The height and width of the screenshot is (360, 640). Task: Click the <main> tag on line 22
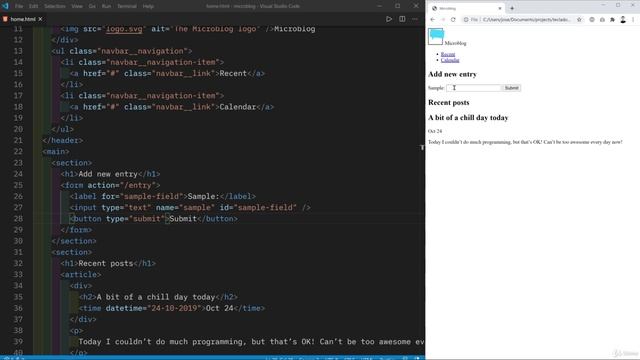click(x=56, y=152)
